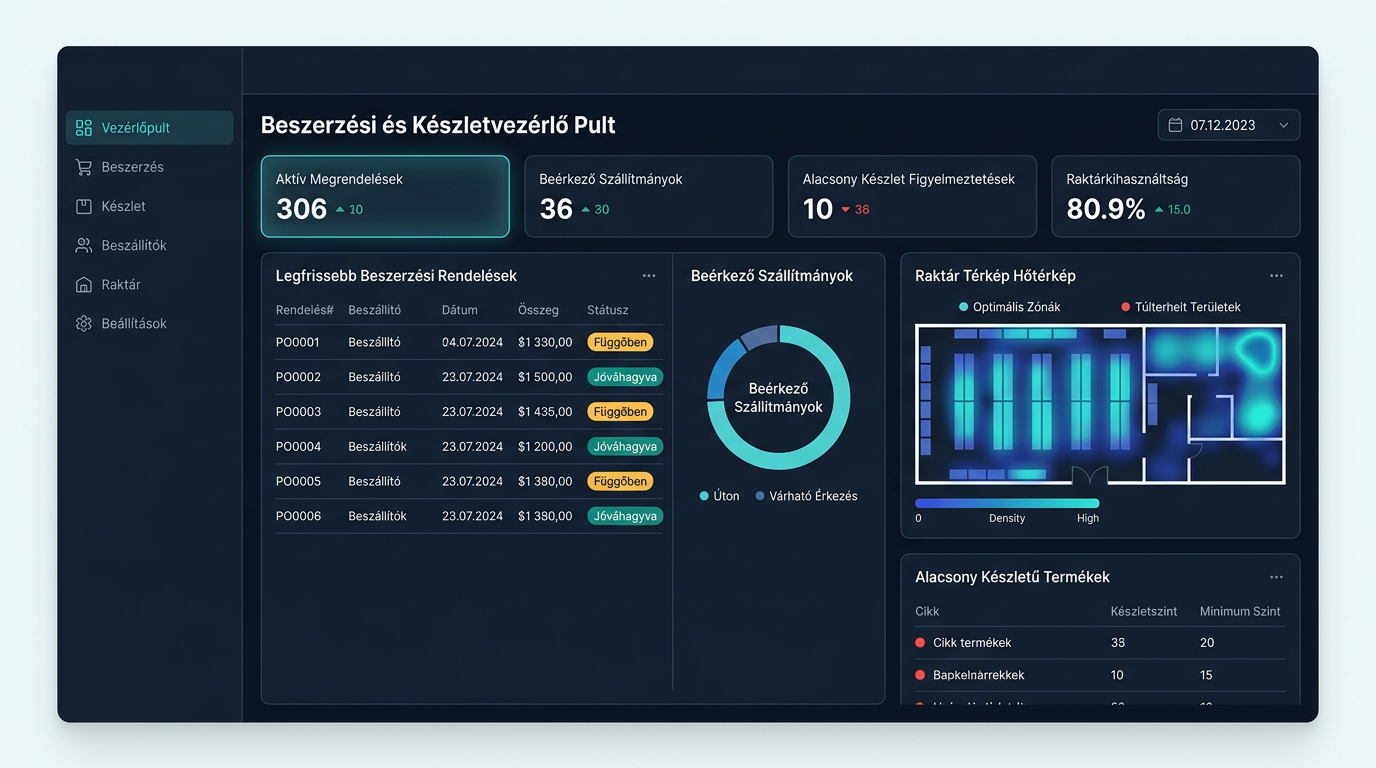Go to the Beszerzés menu item
This screenshot has width=1376, height=768.
coord(150,167)
